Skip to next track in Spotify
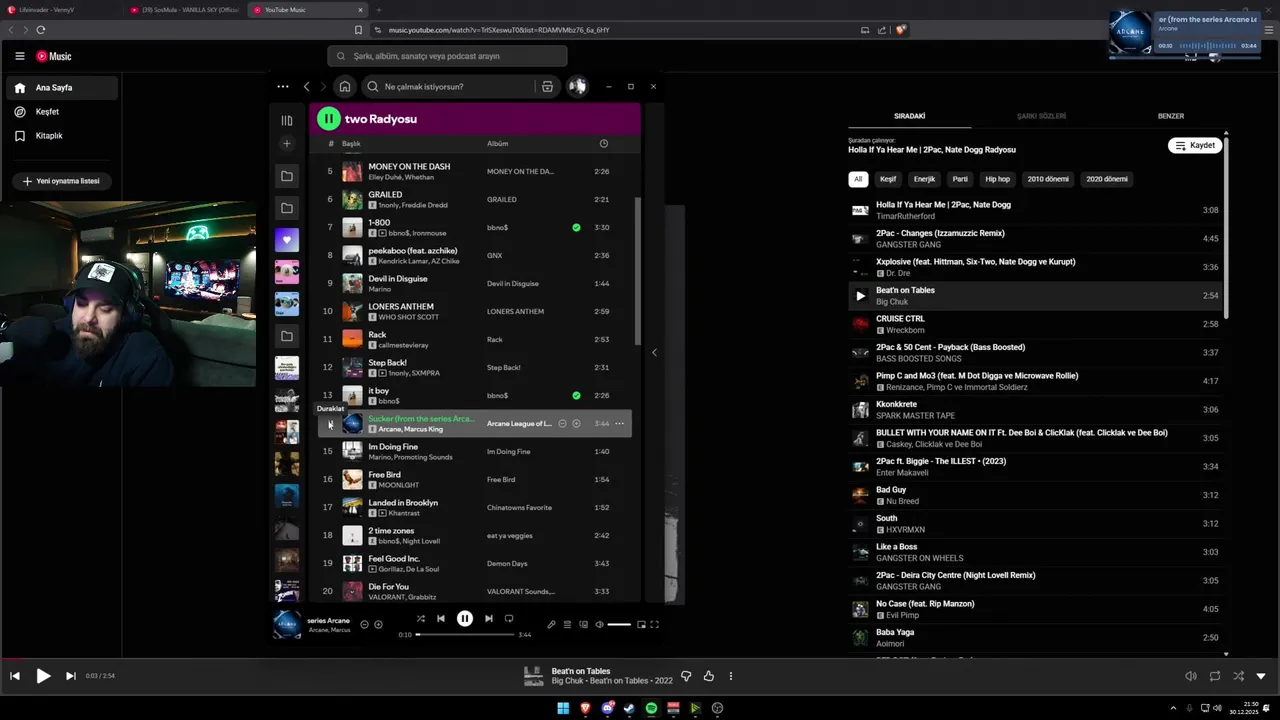The height and width of the screenshot is (720, 1280). click(488, 619)
